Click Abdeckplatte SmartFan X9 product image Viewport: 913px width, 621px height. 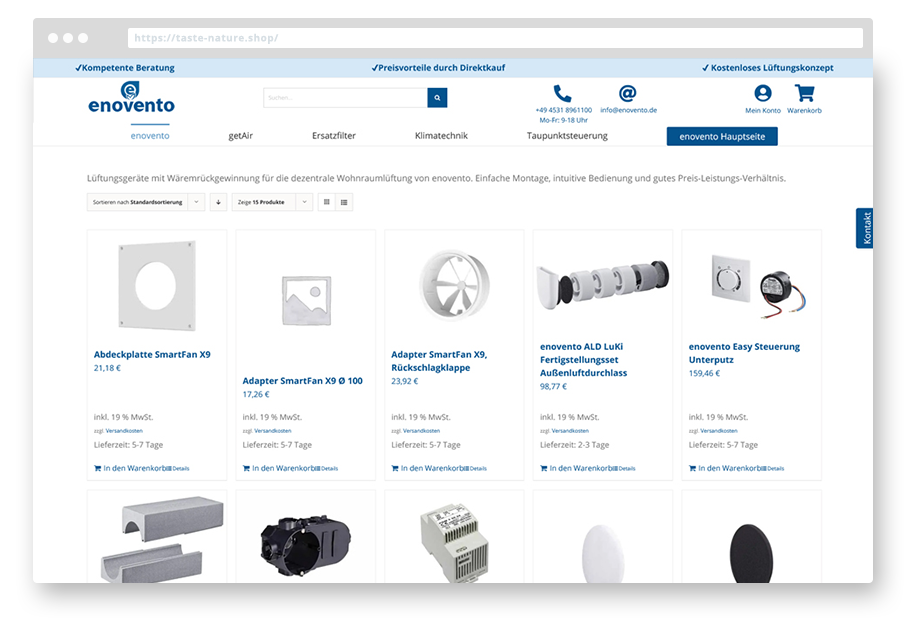point(157,286)
